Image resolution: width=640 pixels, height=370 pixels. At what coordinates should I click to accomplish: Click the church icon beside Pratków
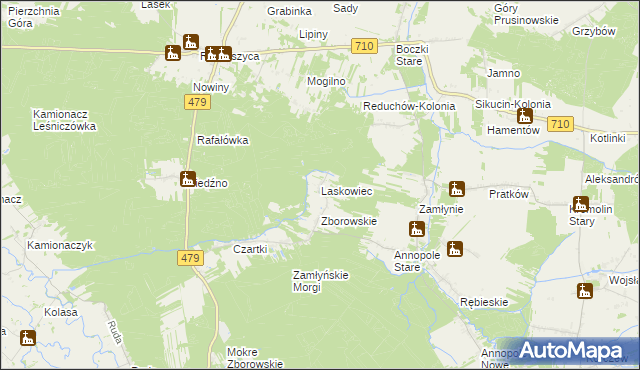pyautogui.click(x=457, y=189)
